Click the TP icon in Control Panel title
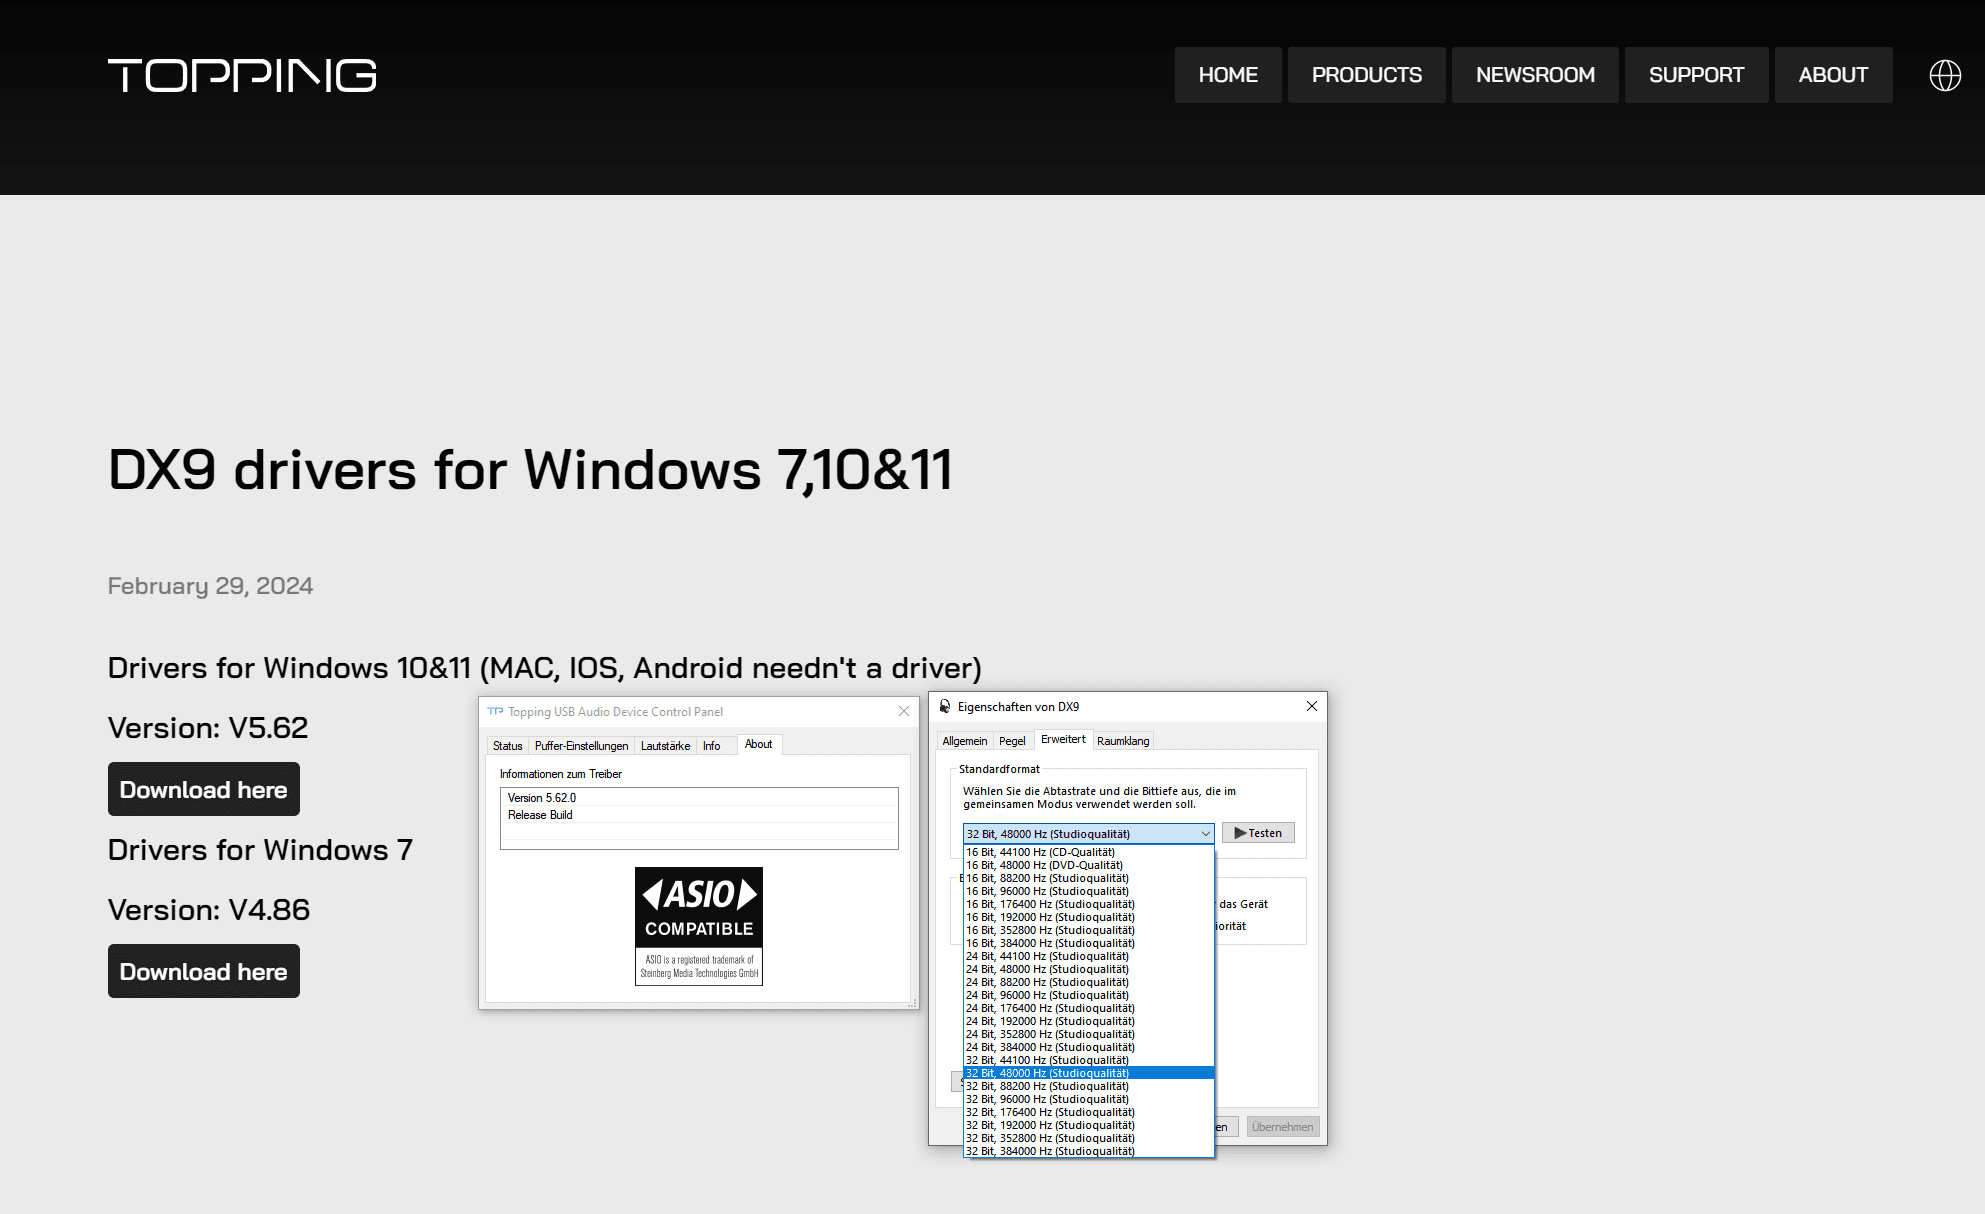Viewport: 1985px width, 1214px height. point(495,711)
